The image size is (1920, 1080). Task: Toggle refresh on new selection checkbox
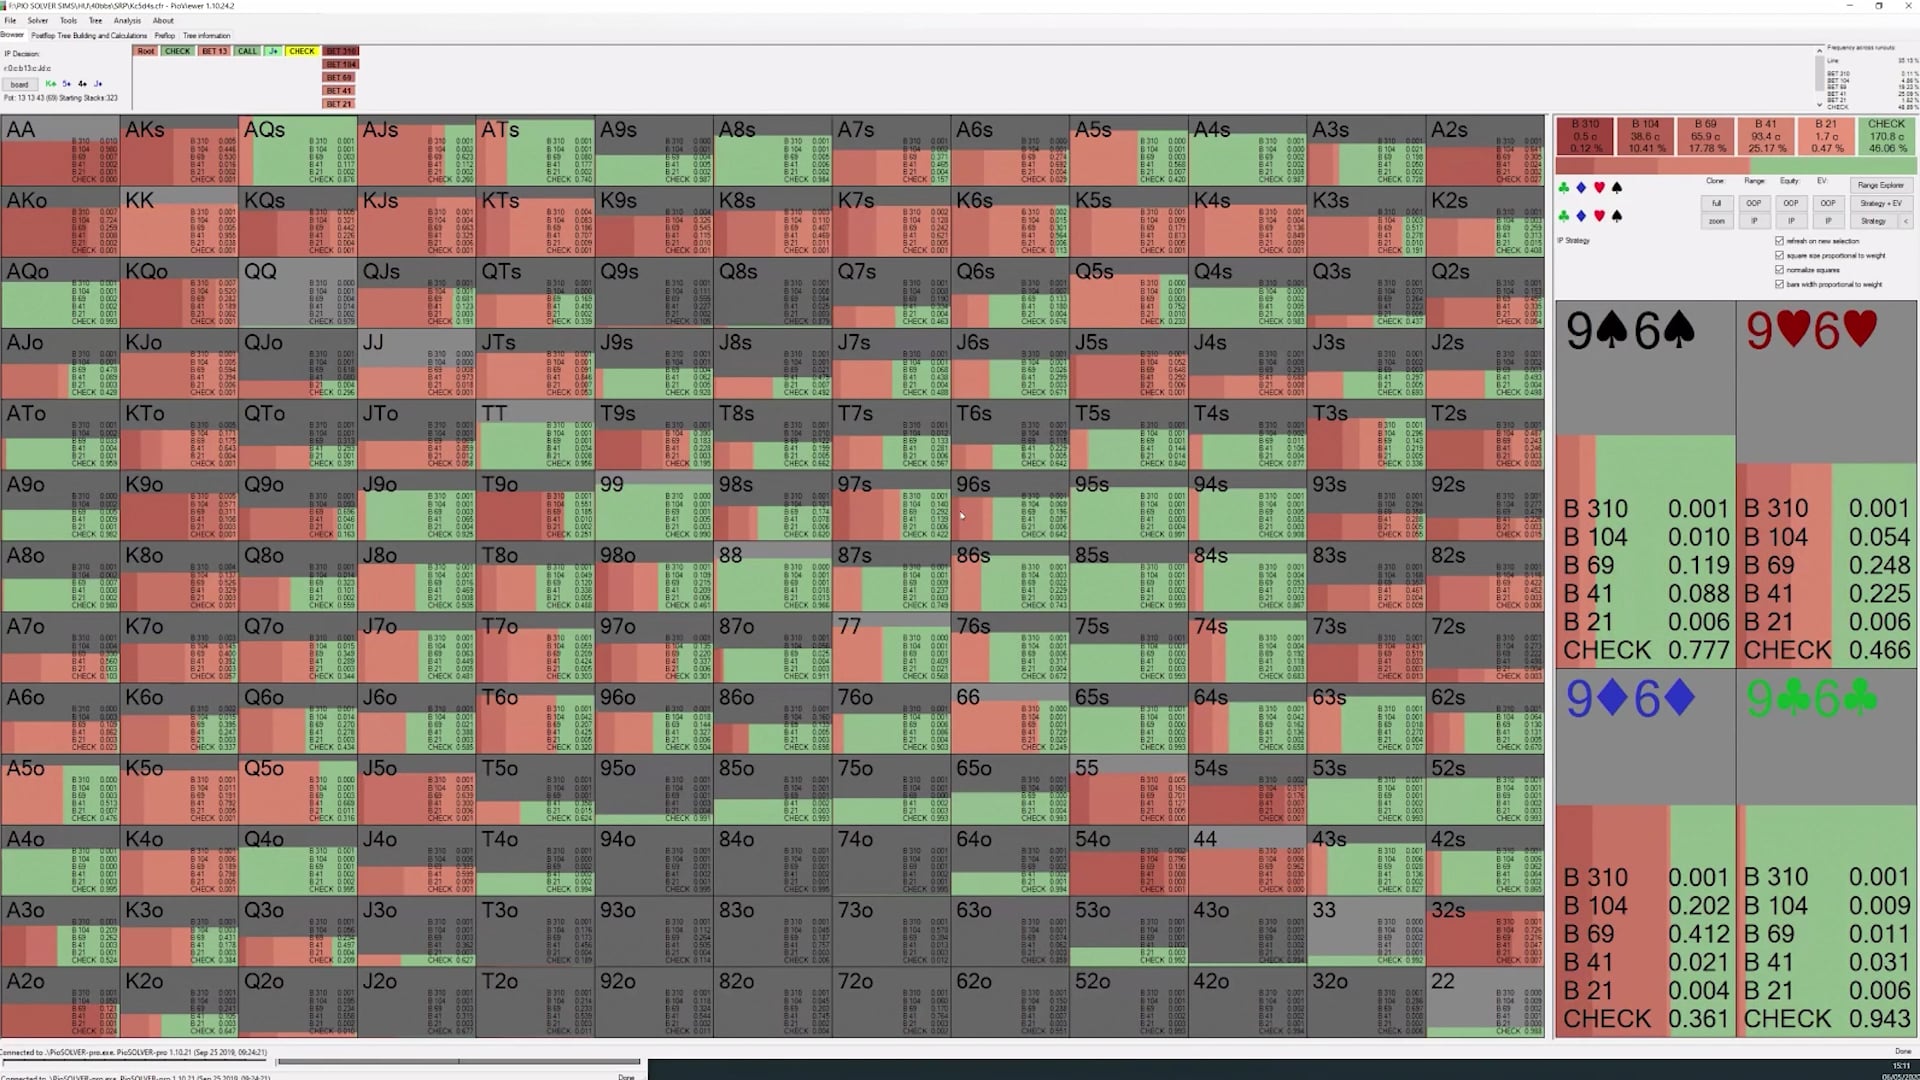(1779, 241)
